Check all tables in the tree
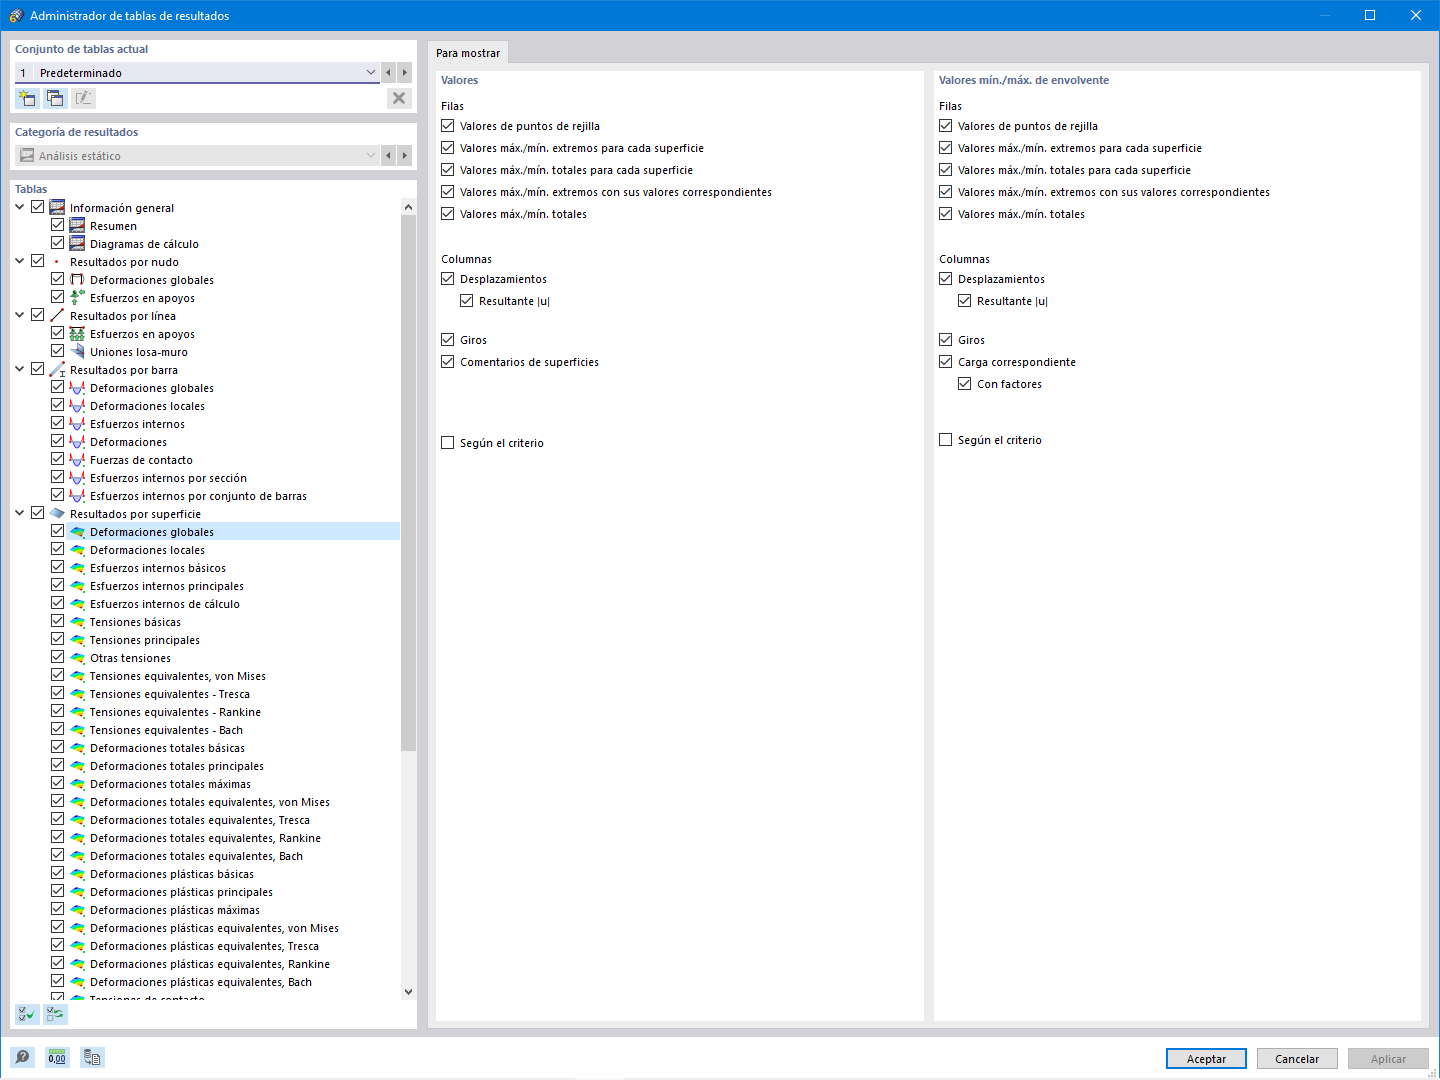 [x=27, y=1014]
